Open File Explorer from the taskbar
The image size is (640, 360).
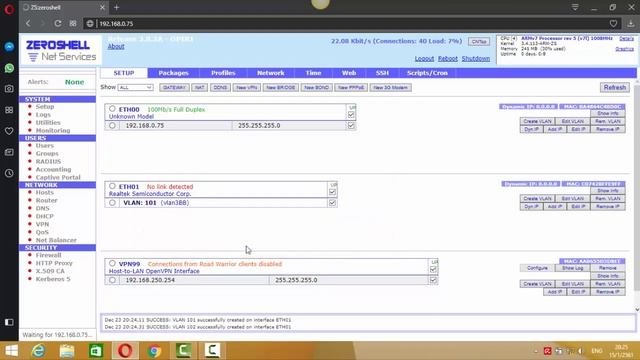67,351
